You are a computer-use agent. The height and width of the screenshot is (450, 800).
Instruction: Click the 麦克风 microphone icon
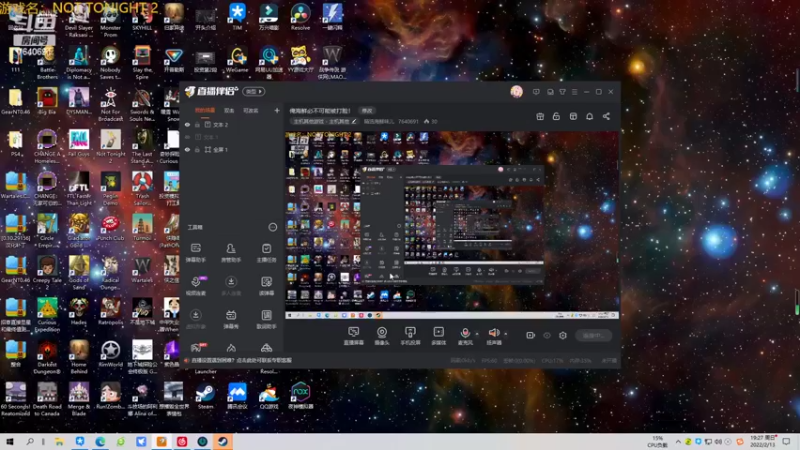[x=465, y=333]
